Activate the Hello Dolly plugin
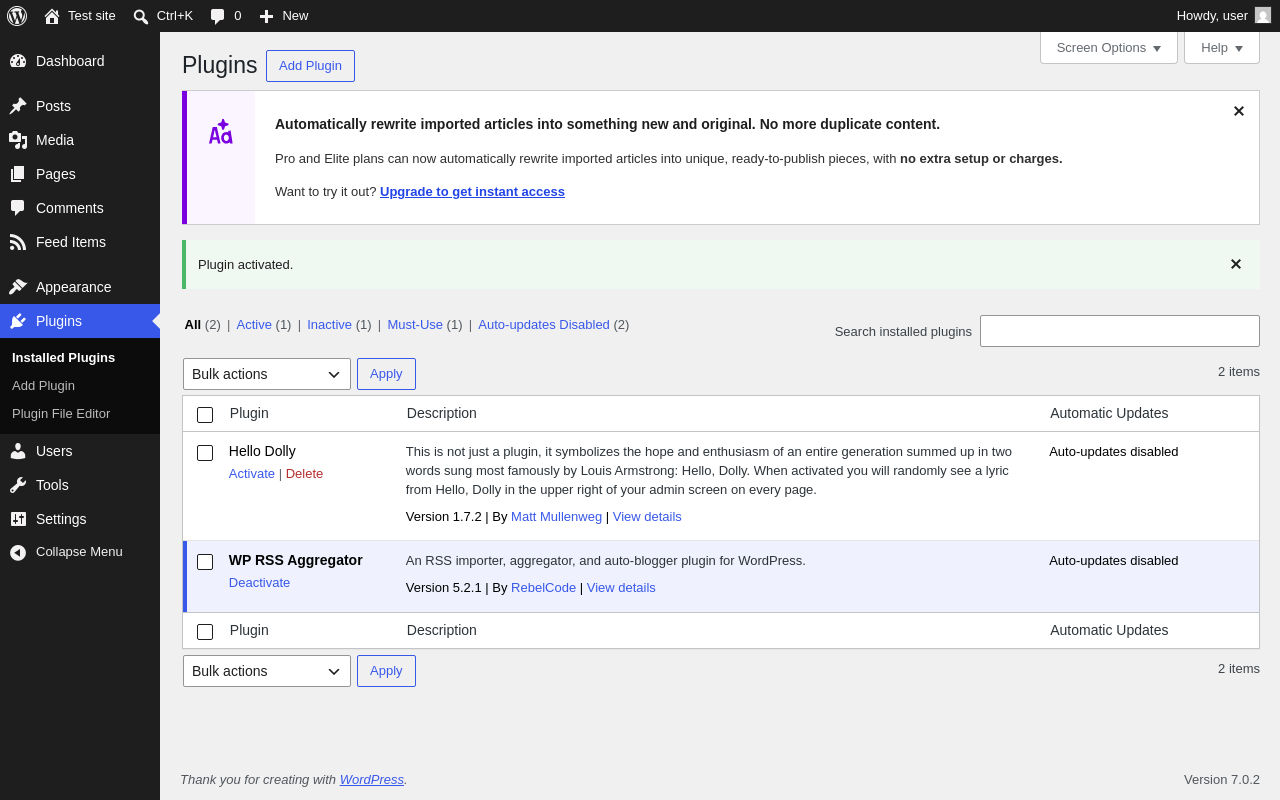This screenshot has height=800, width=1280. (252, 473)
